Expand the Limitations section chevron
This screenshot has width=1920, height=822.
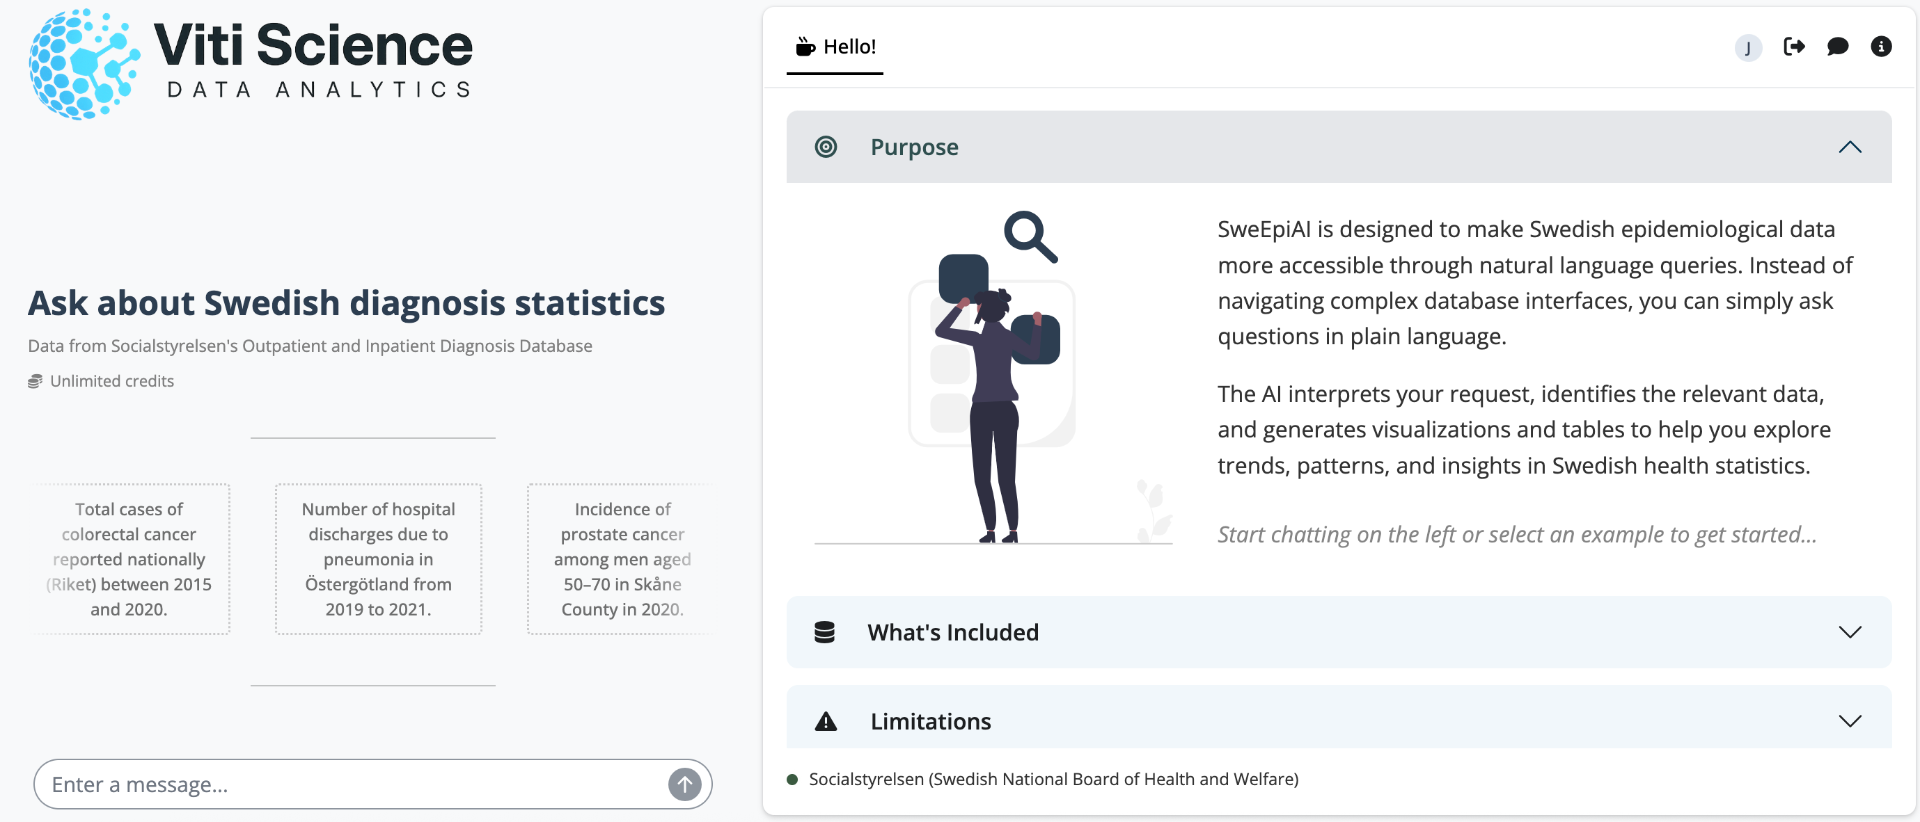(x=1850, y=721)
